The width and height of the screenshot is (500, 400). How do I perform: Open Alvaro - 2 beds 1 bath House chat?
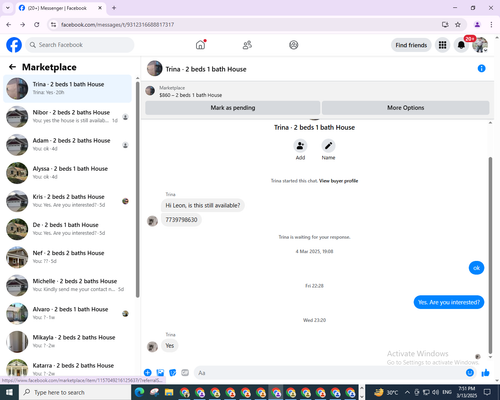[67, 313]
